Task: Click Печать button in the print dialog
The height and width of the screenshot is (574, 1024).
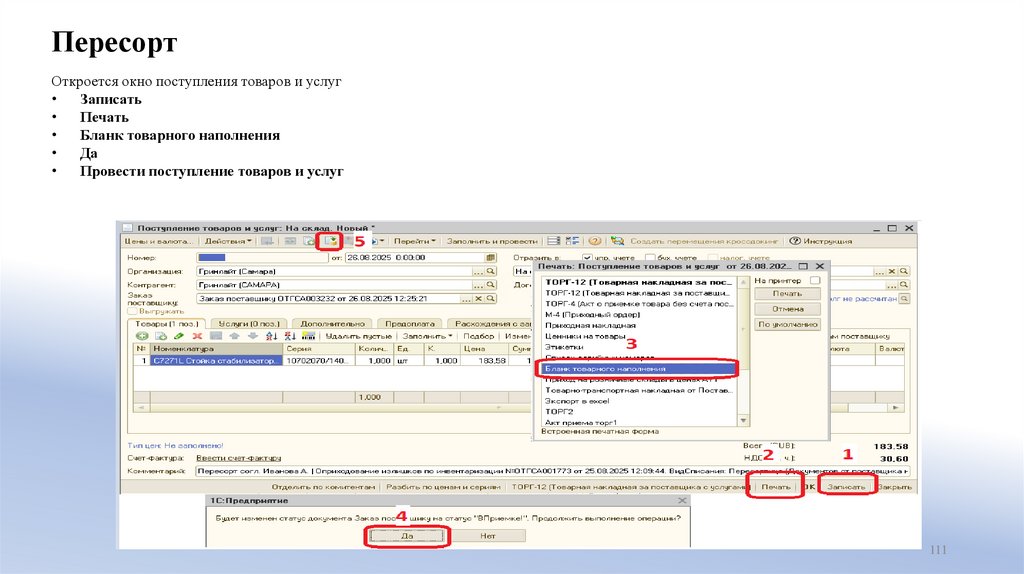Action: (787, 294)
